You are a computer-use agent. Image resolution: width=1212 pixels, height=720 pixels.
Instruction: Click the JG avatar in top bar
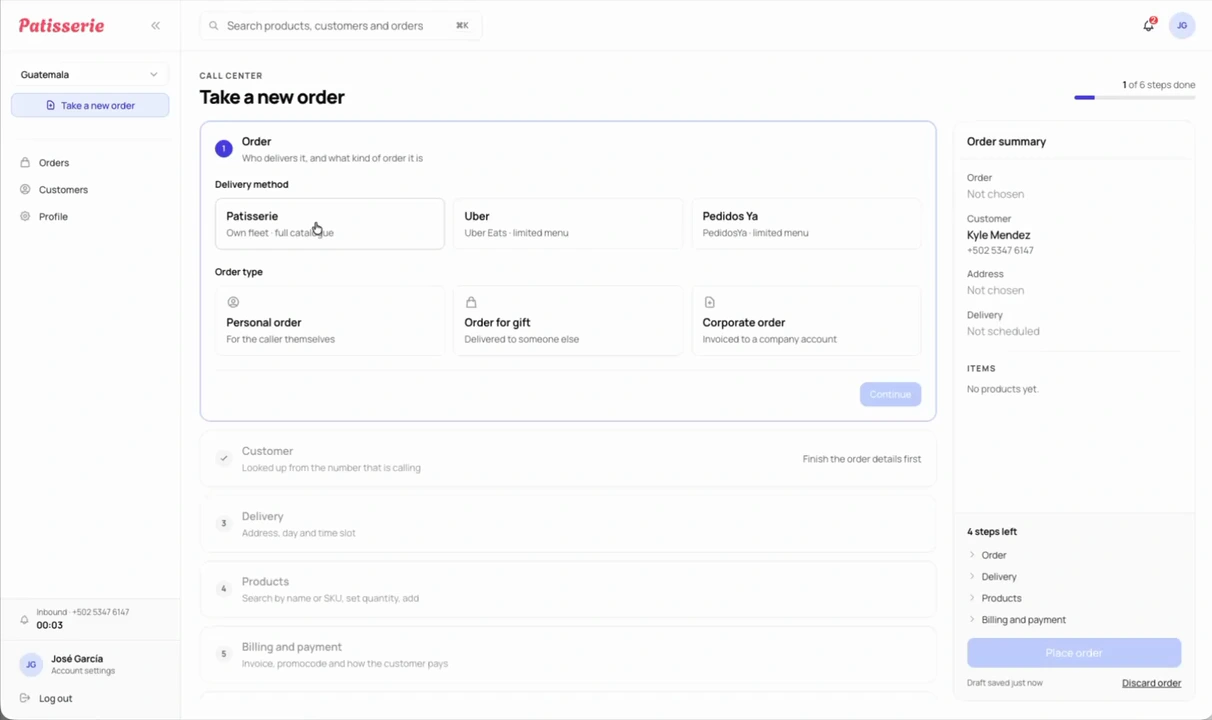click(x=1182, y=26)
